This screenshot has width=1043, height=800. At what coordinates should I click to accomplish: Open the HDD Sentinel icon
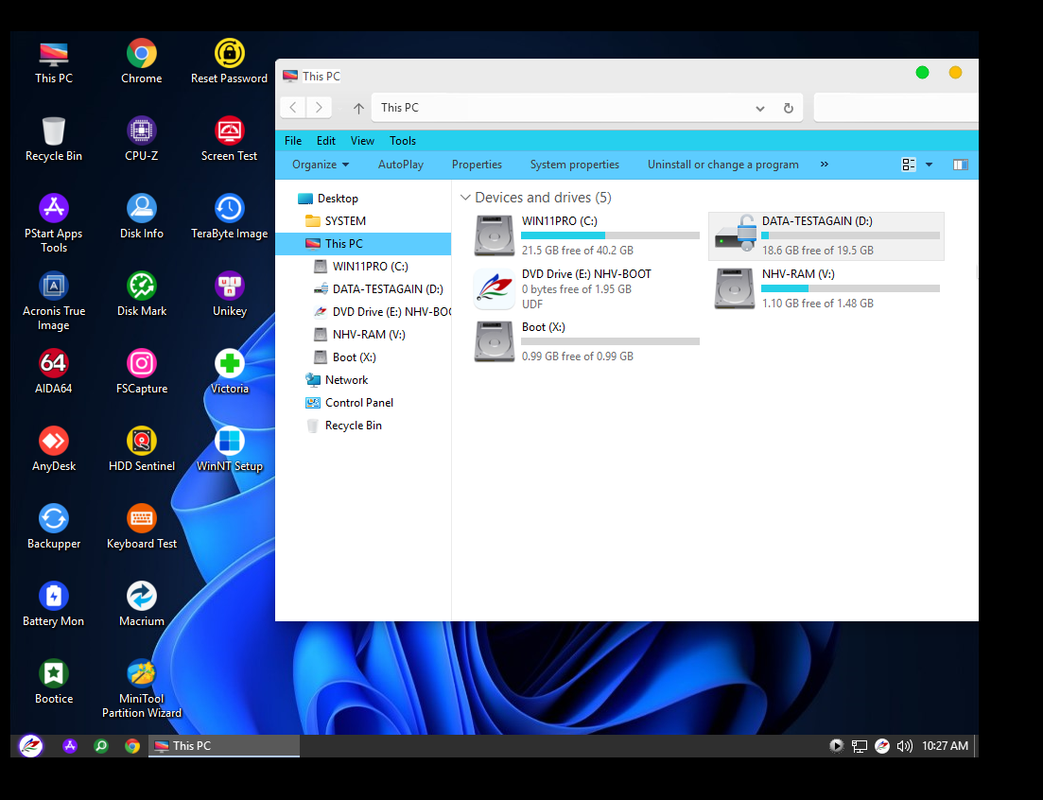(x=141, y=450)
